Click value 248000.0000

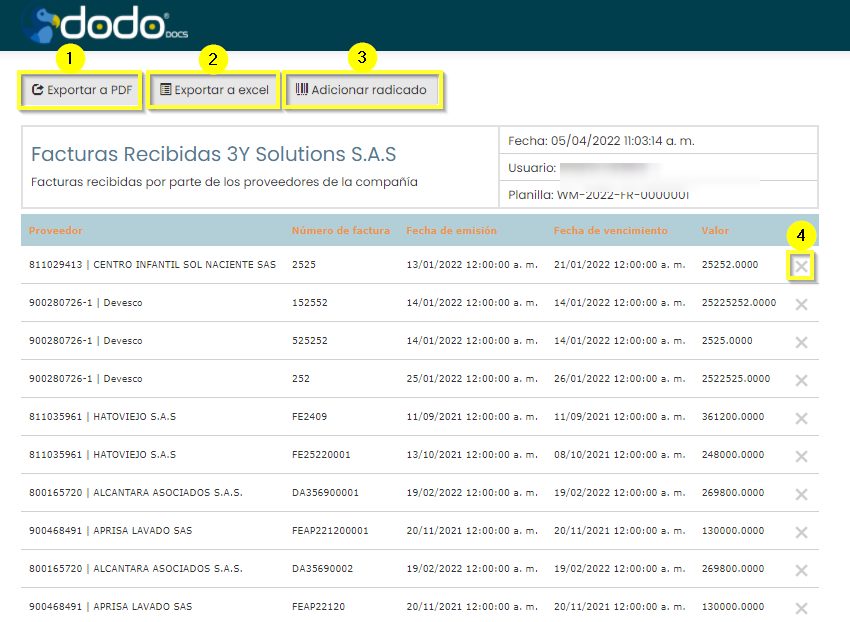733,454
